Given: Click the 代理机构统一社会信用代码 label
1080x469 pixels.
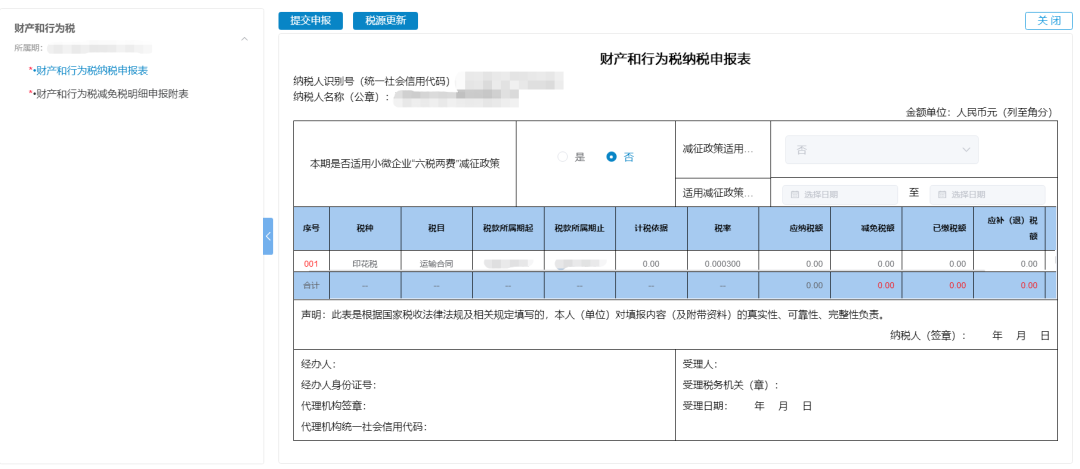Looking at the screenshot, I should [364, 426].
